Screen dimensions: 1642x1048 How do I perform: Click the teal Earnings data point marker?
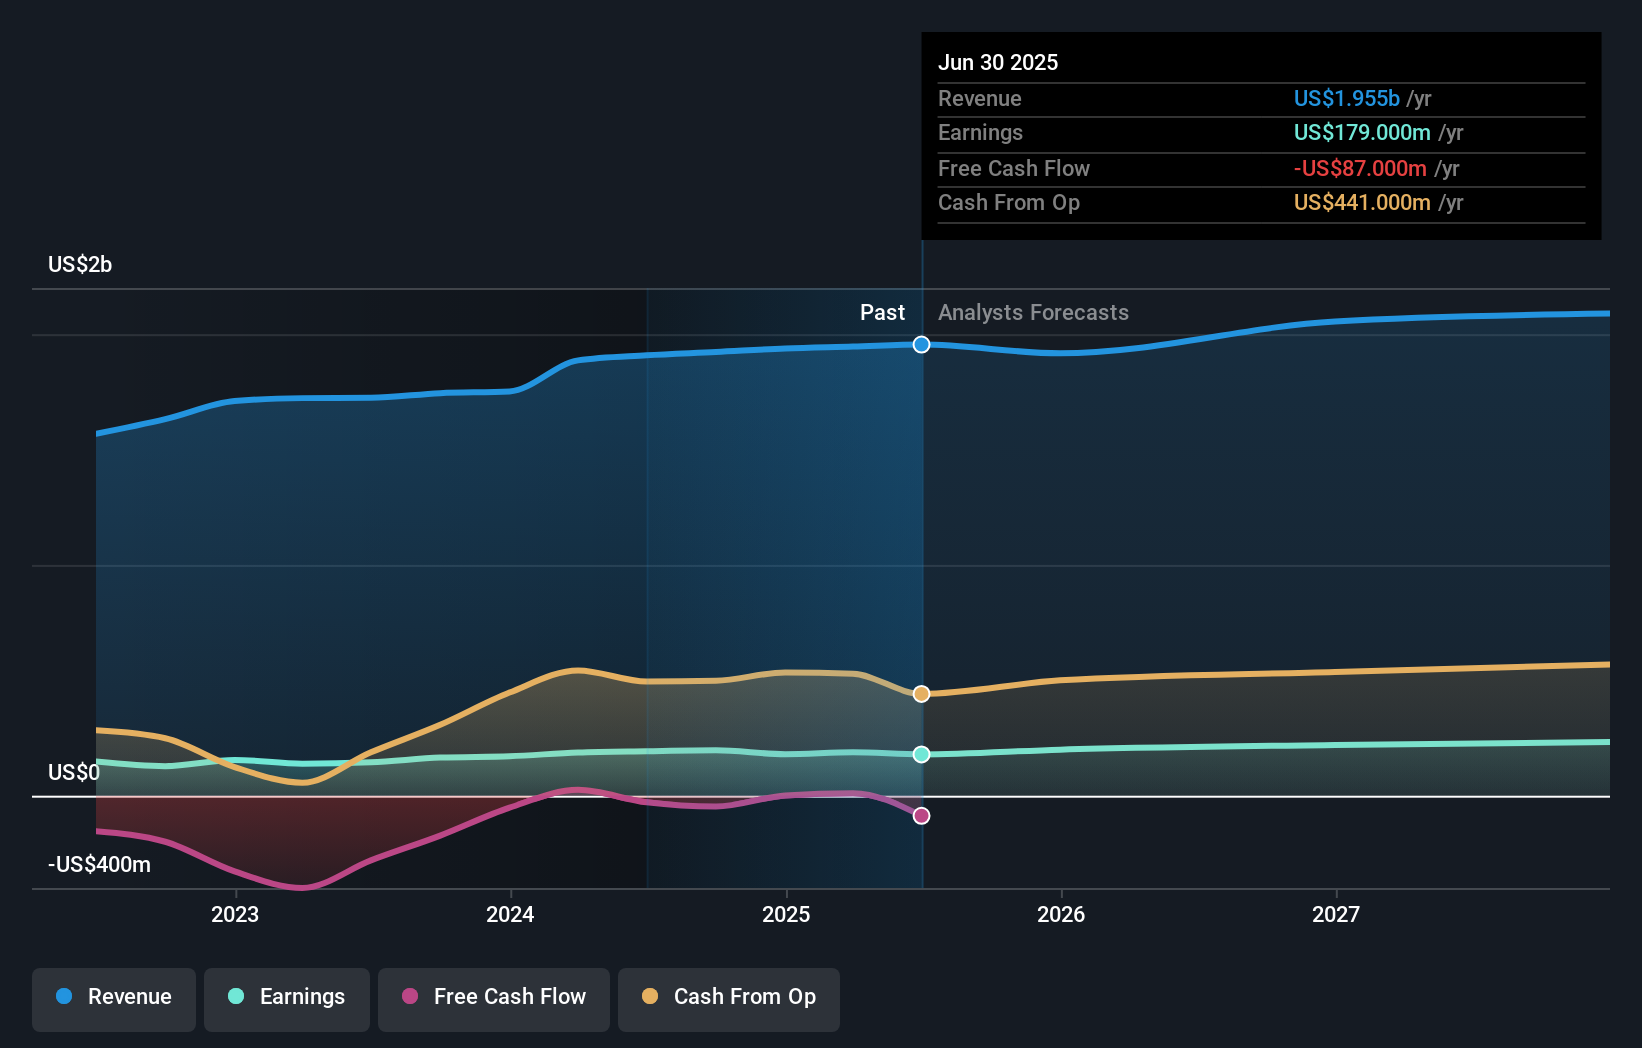click(922, 754)
